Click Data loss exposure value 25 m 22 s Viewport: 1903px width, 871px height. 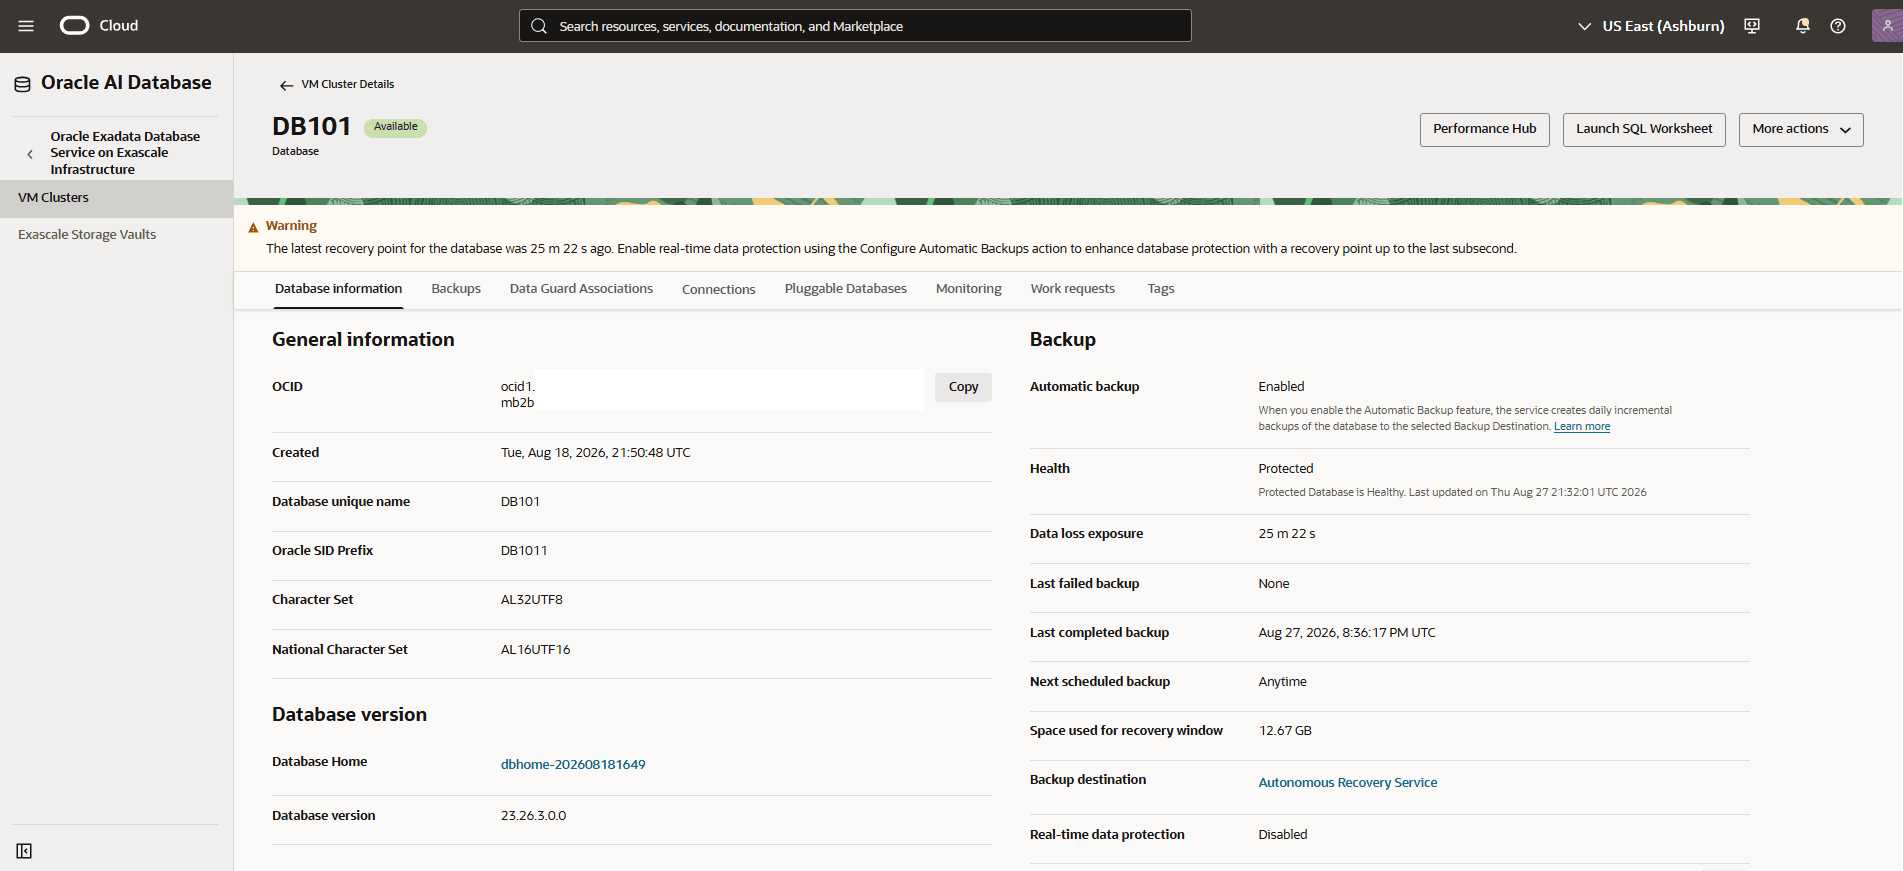pos(1286,534)
